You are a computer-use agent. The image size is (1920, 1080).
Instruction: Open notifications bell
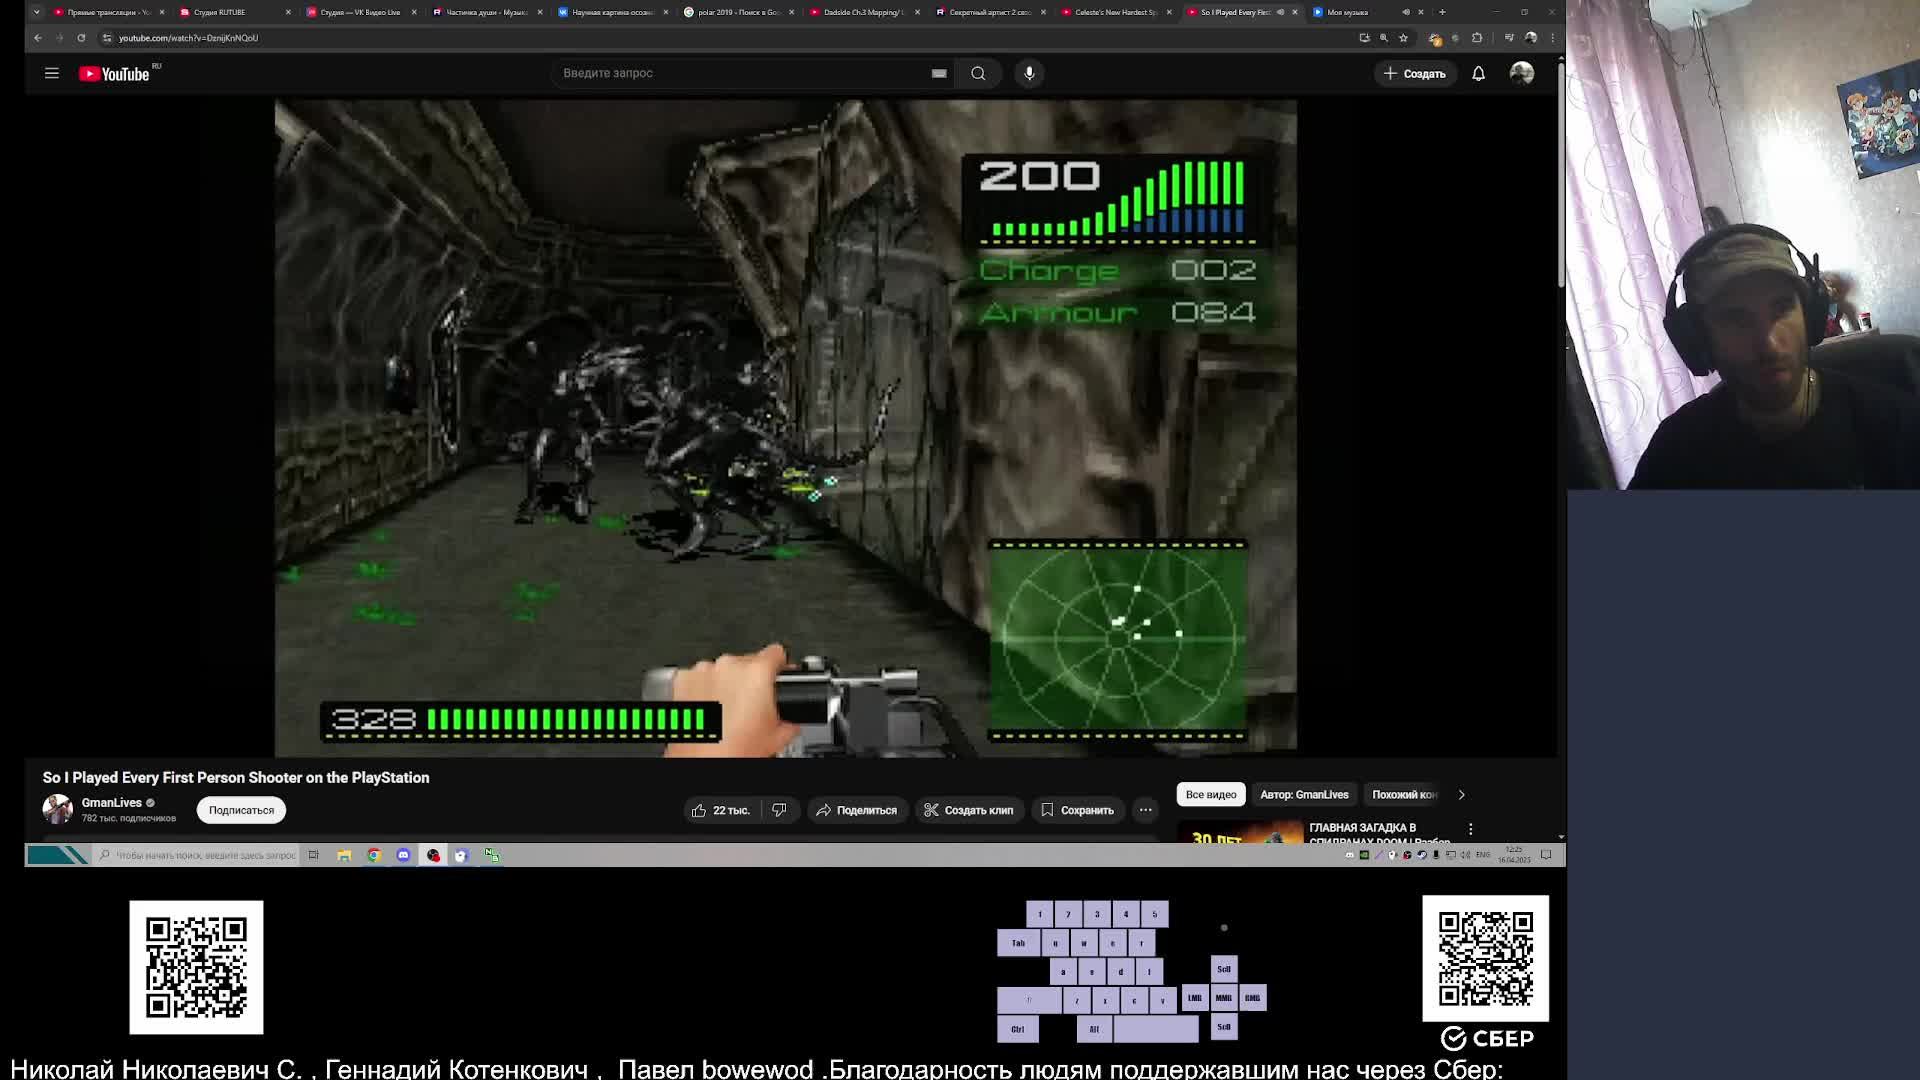[1478, 73]
